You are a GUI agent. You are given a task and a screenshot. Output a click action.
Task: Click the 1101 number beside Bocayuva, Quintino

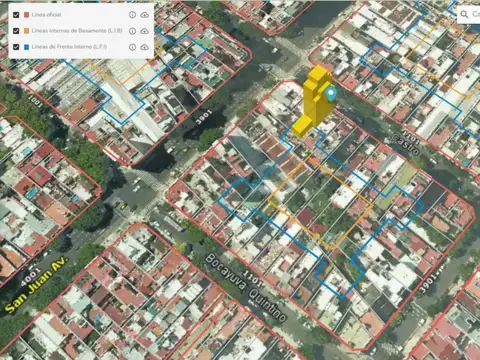[x=252, y=279]
